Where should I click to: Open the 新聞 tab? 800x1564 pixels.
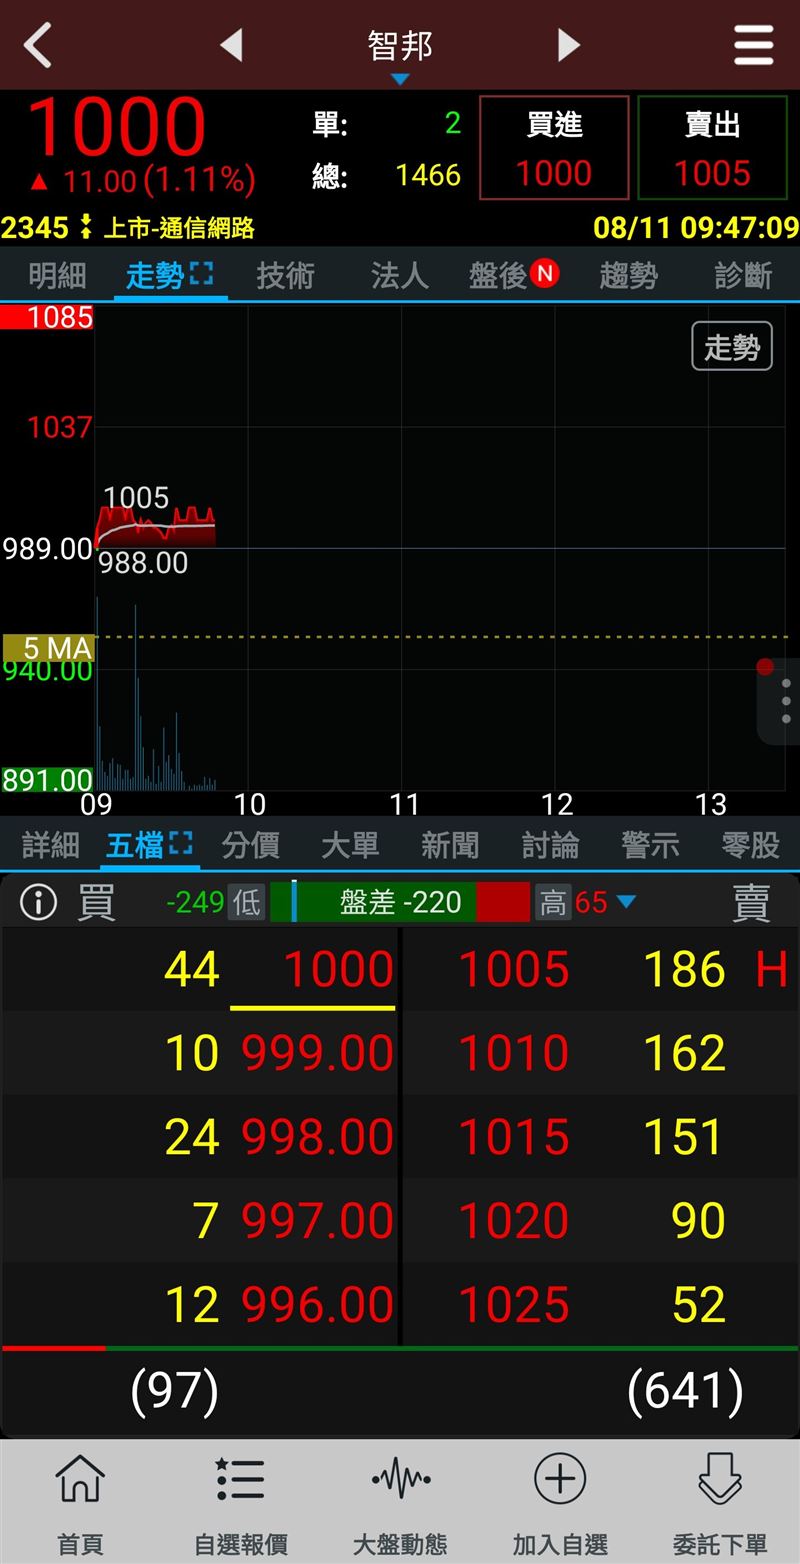point(450,845)
